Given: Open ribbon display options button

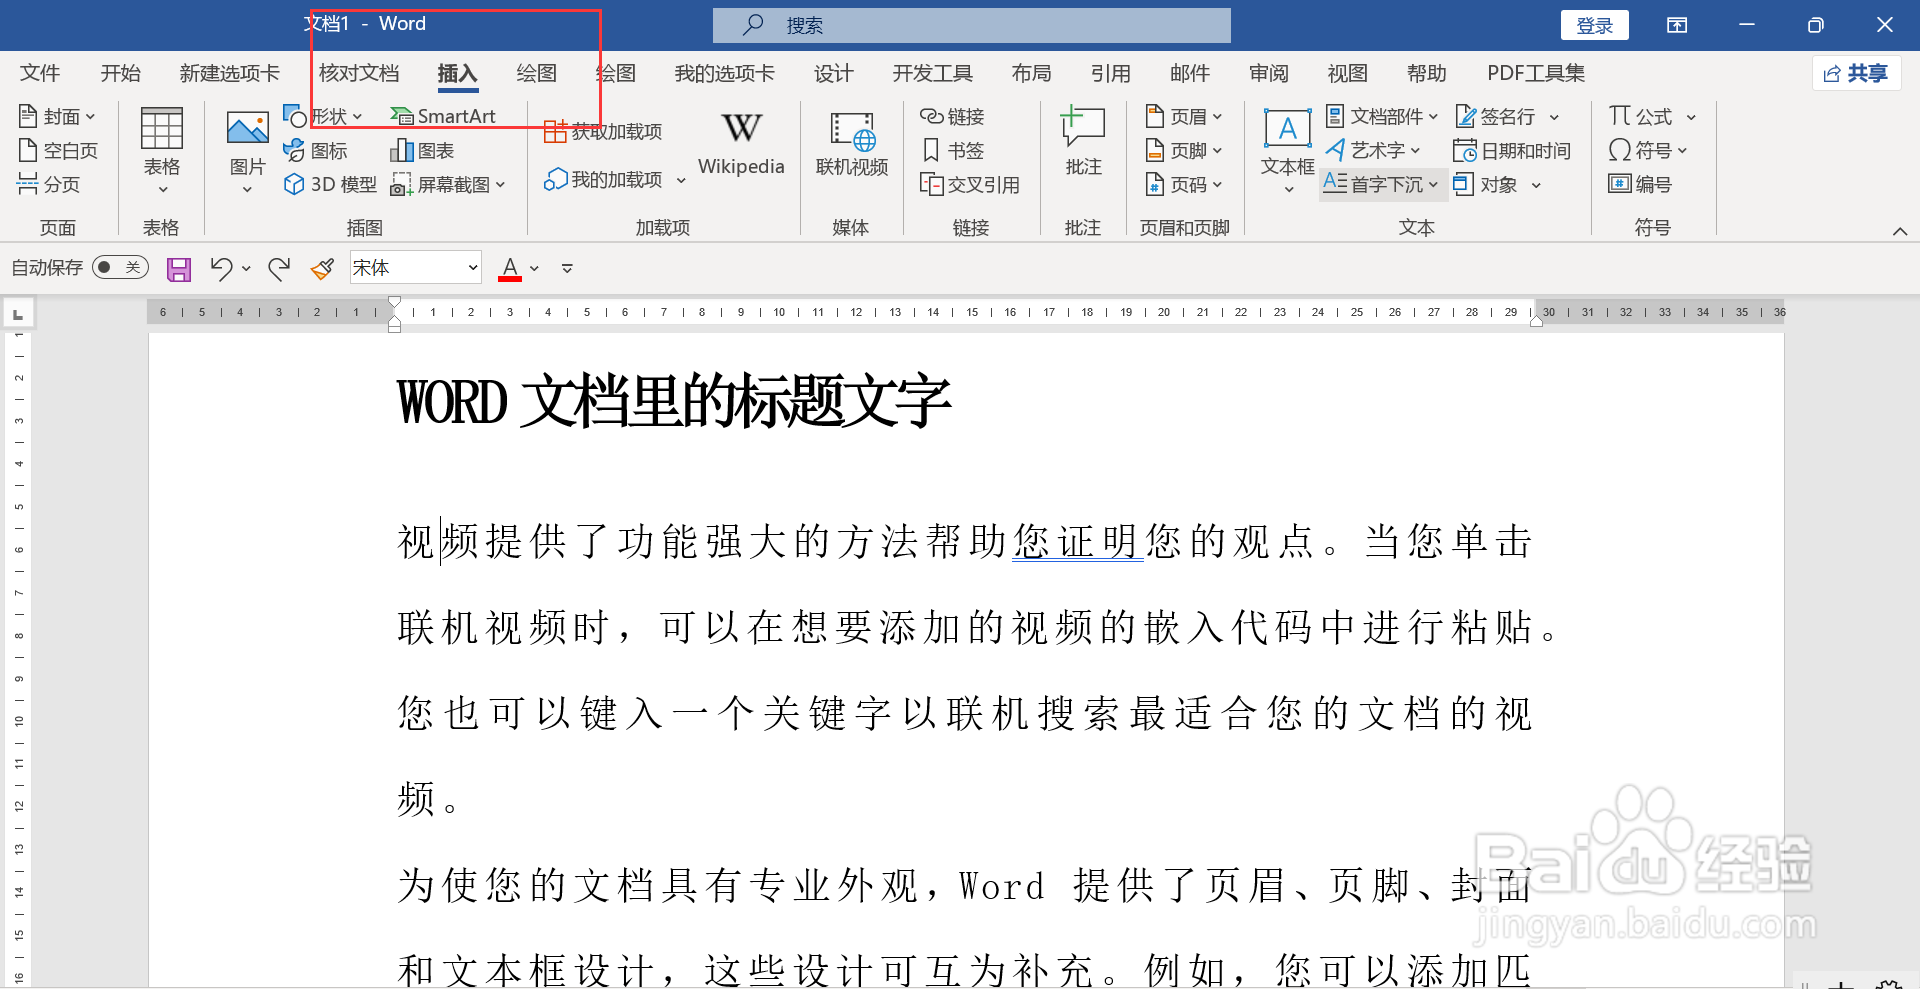Looking at the screenshot, I should tap(1677, 25).
